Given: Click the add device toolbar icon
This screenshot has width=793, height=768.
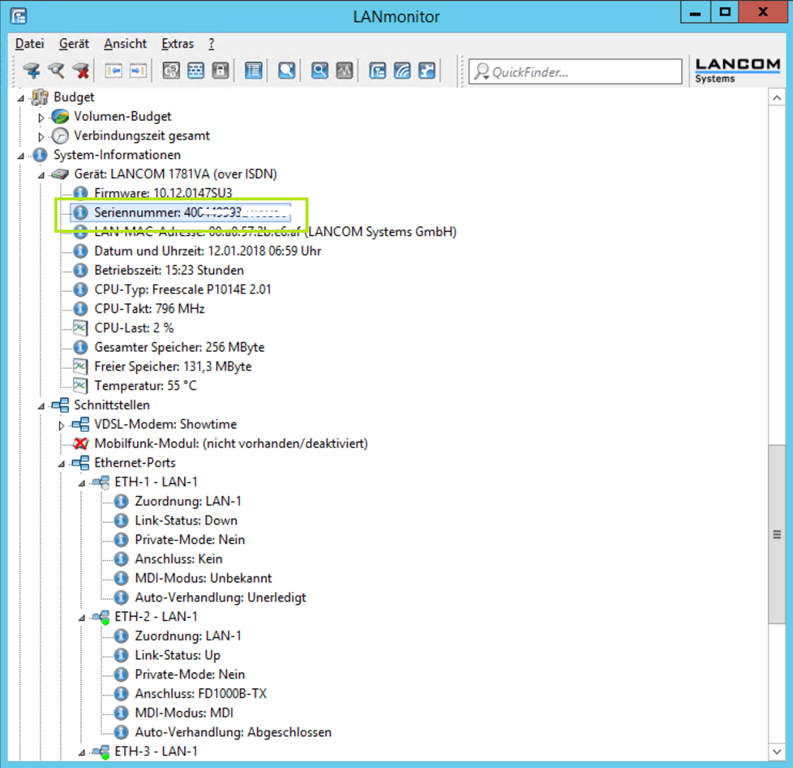Looking at the screenshot, I should tap(32, 71).
